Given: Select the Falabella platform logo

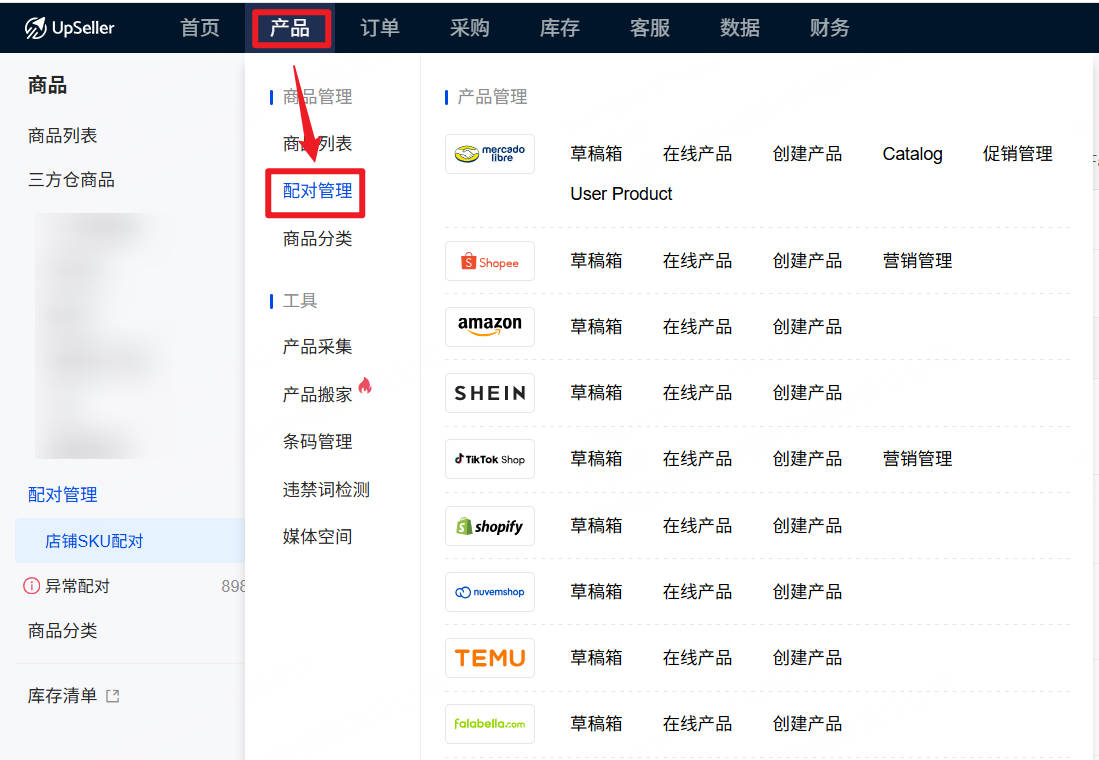Looking at the screenshot, I should click(x=490, y=724).
